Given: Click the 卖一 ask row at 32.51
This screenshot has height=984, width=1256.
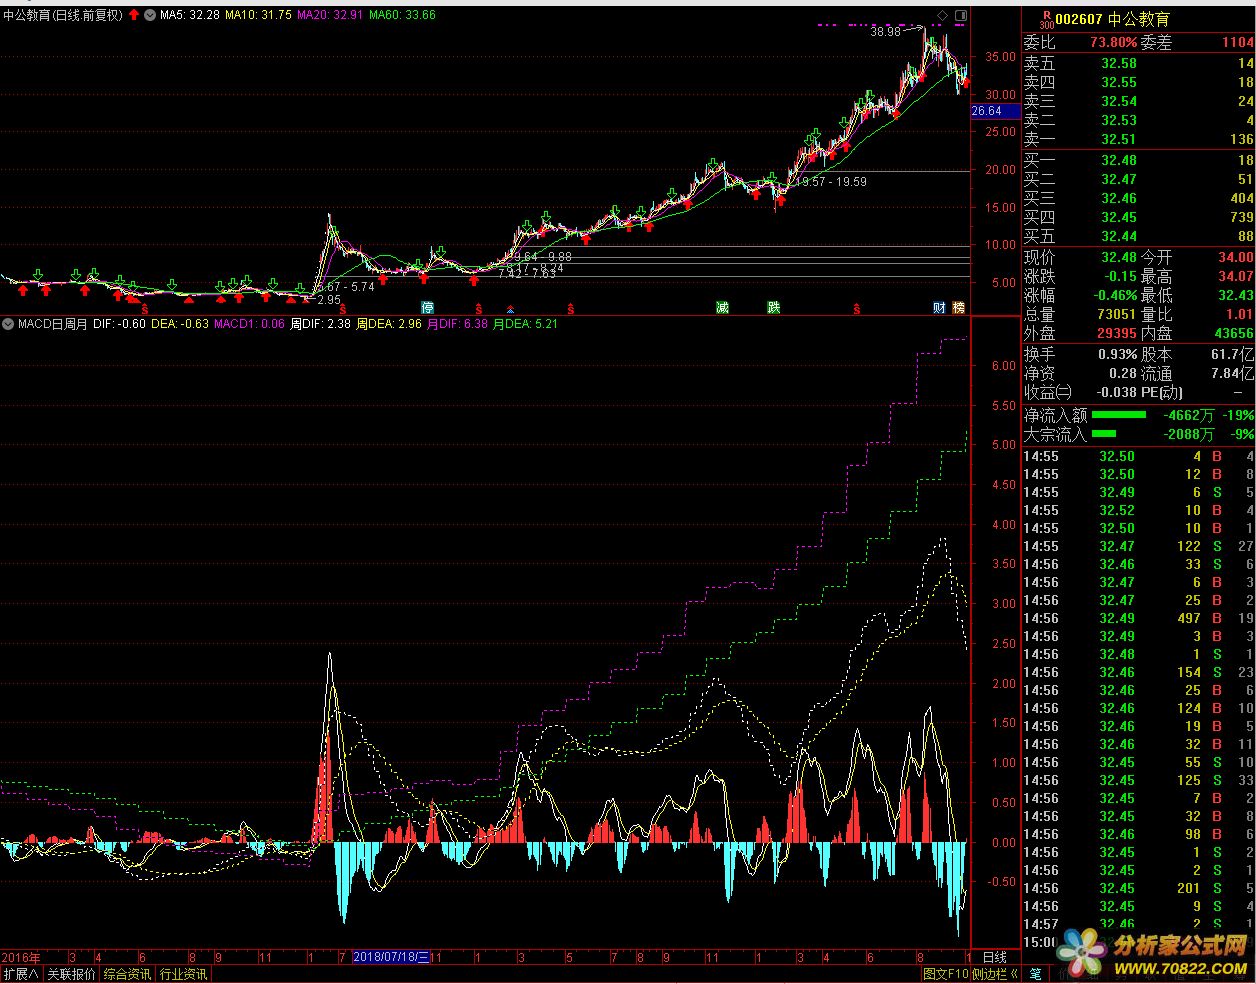Looking at the screenshot, I should [1138, 139].
